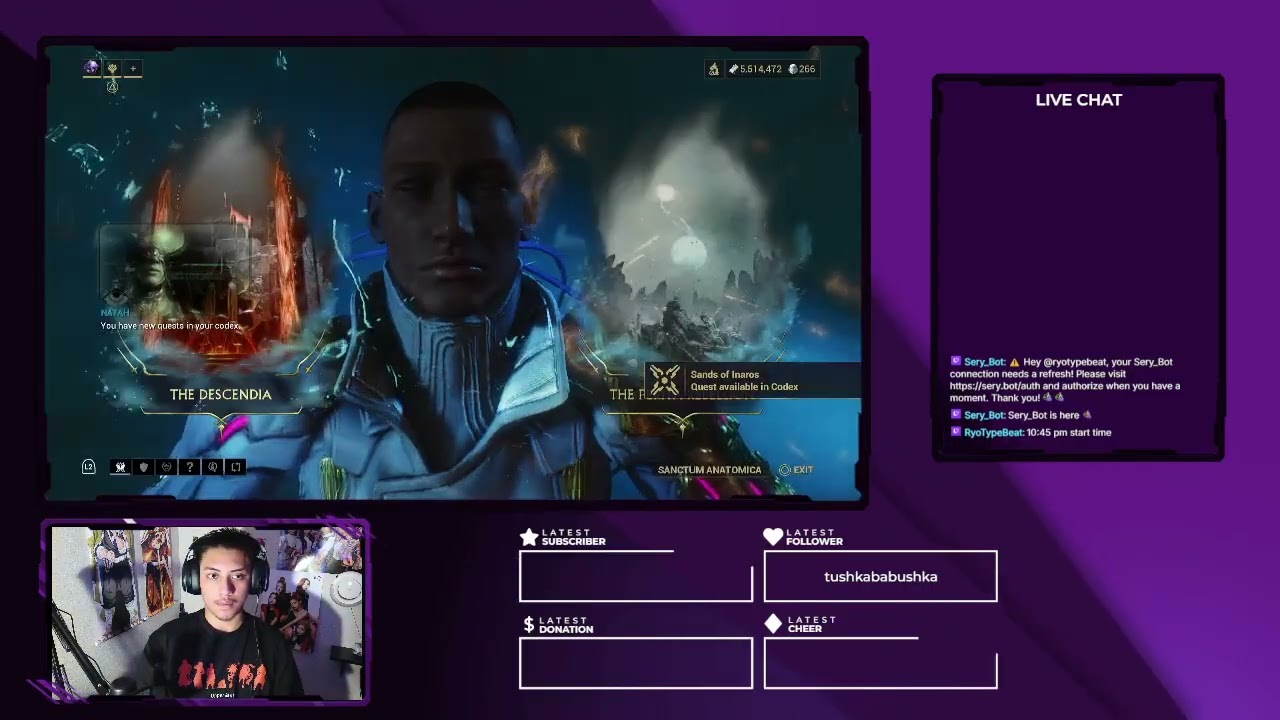The width and height of the screenshot is (1280, 720).
Task: Click the platinum amount 266
Action: (x=807, y=69)
